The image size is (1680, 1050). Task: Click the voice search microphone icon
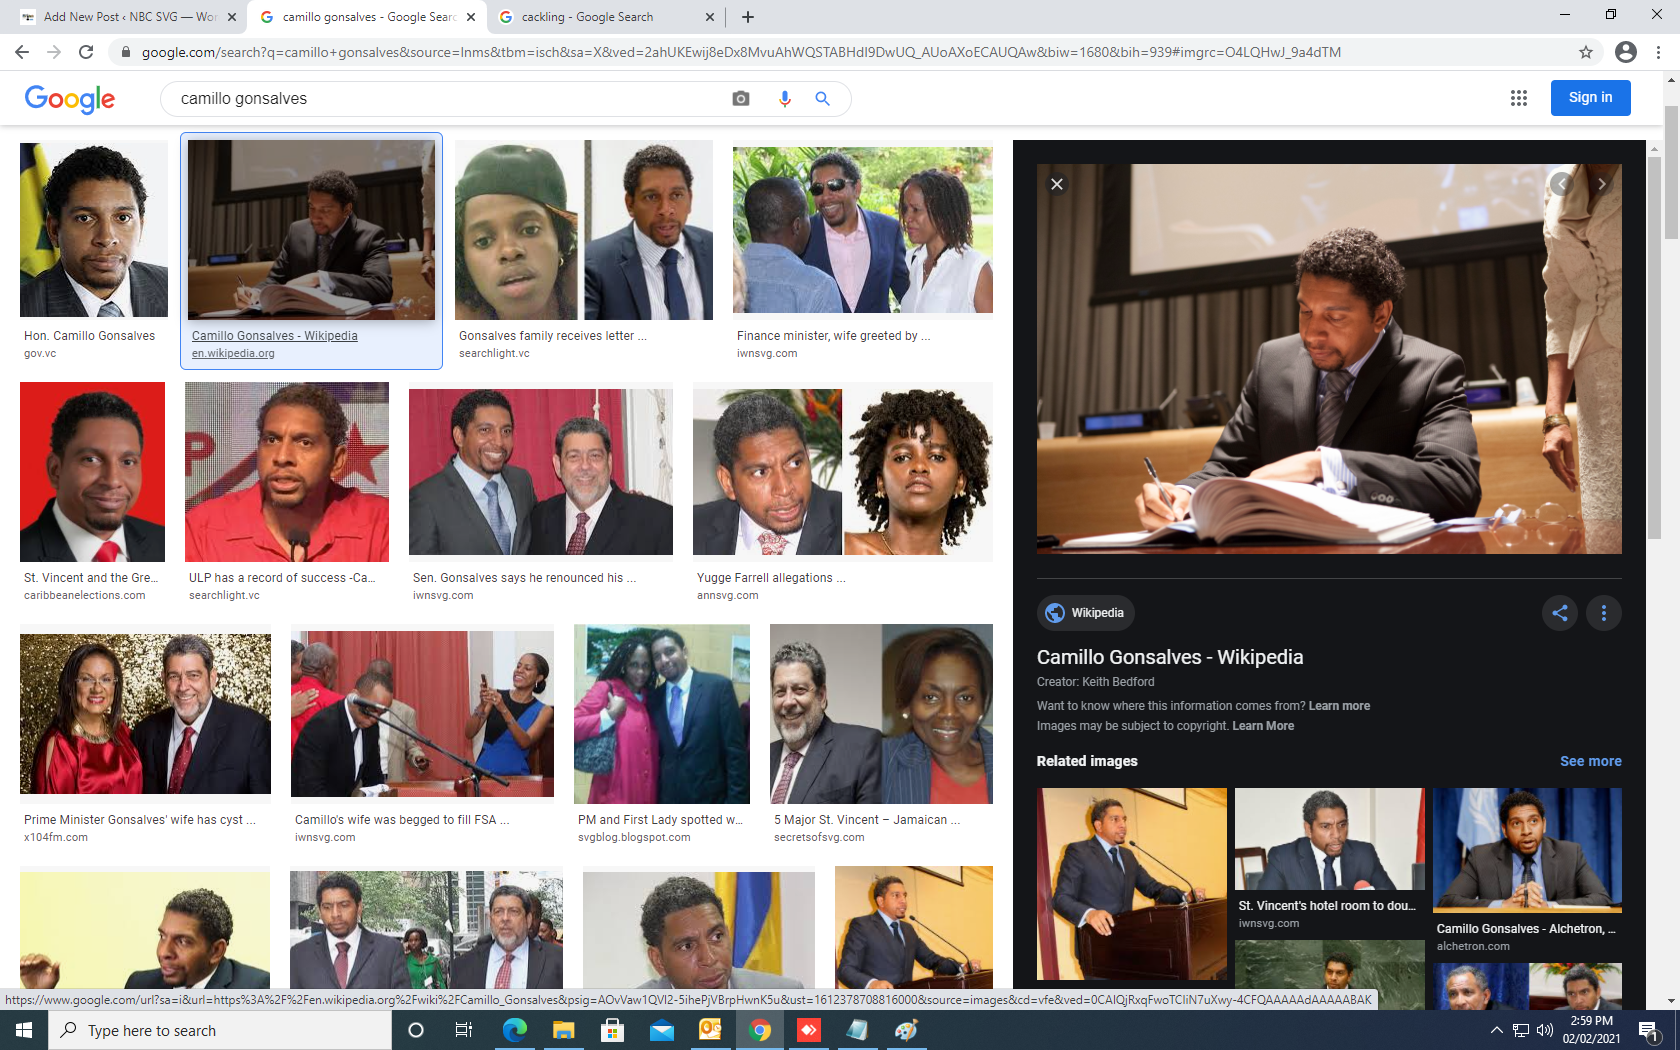[x=784, y=98]
